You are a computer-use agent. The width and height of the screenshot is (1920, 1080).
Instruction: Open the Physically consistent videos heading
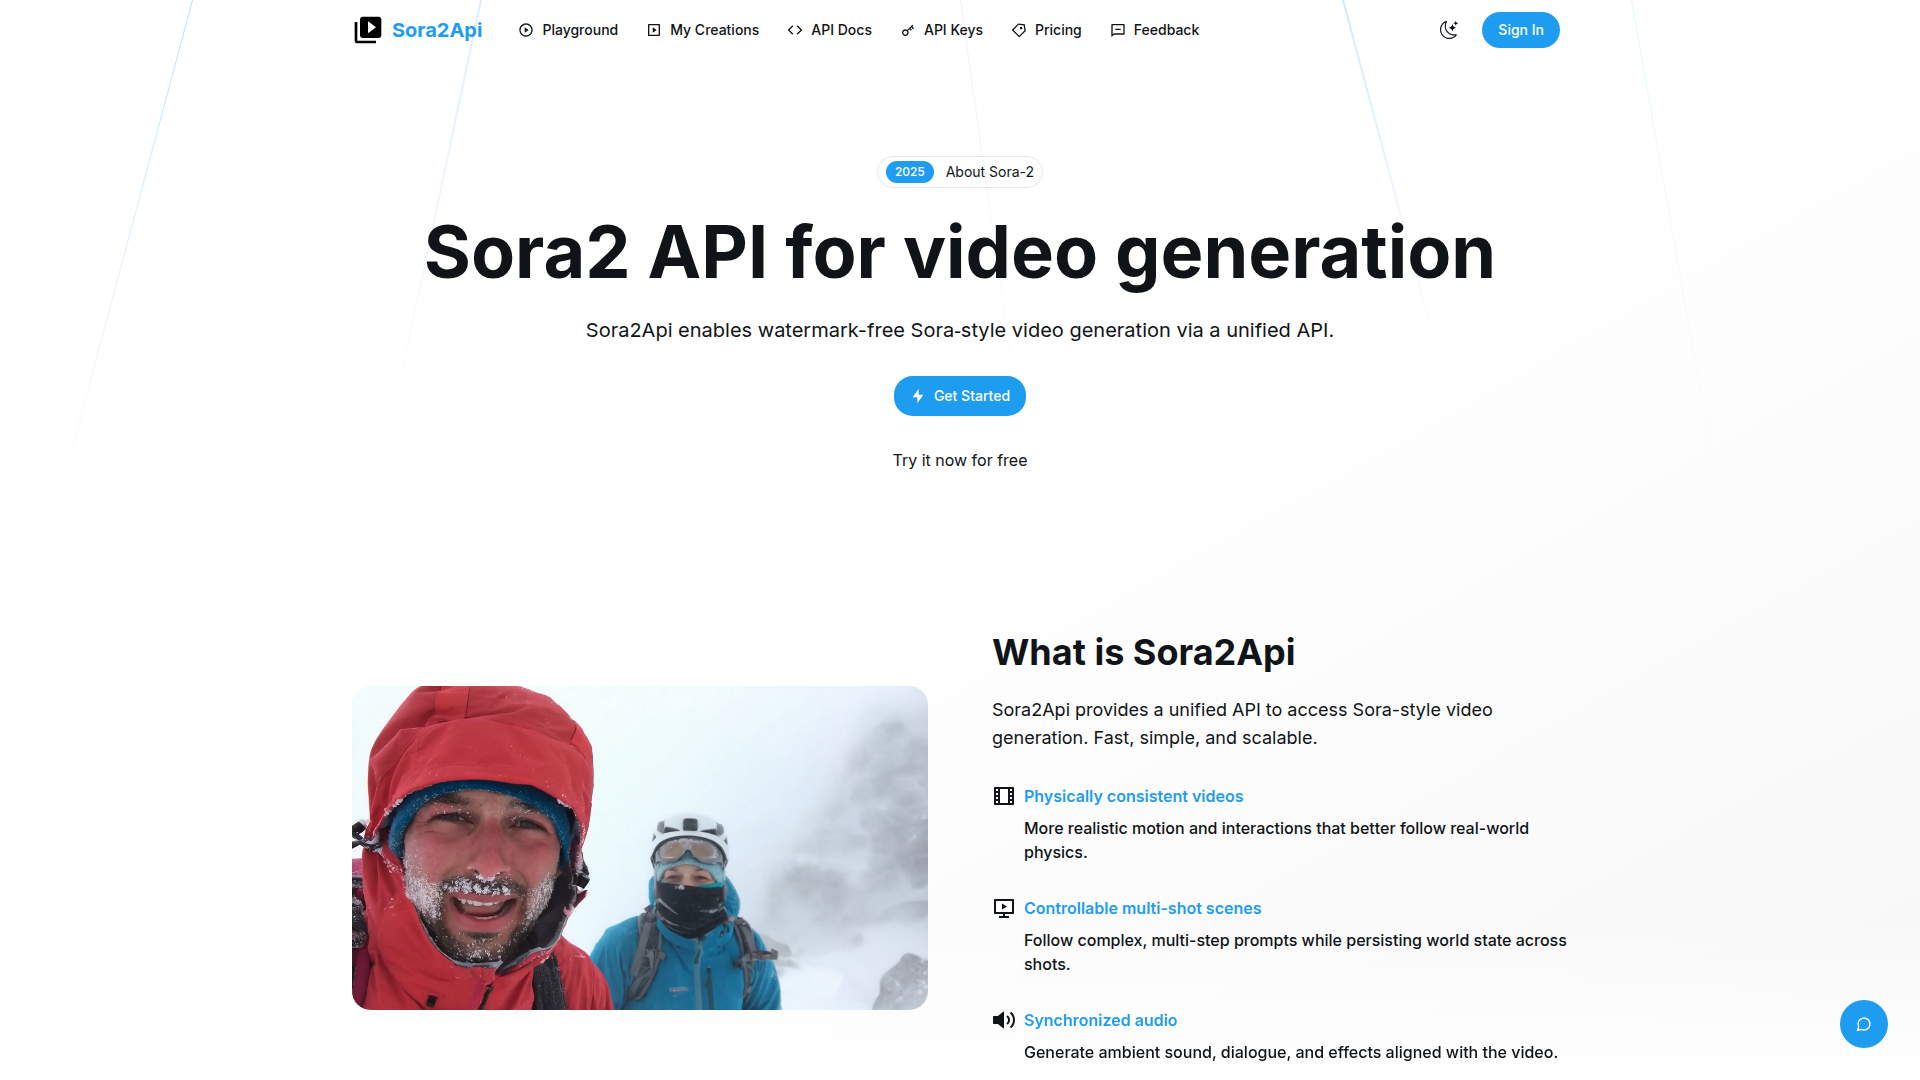pos(1133,796)
